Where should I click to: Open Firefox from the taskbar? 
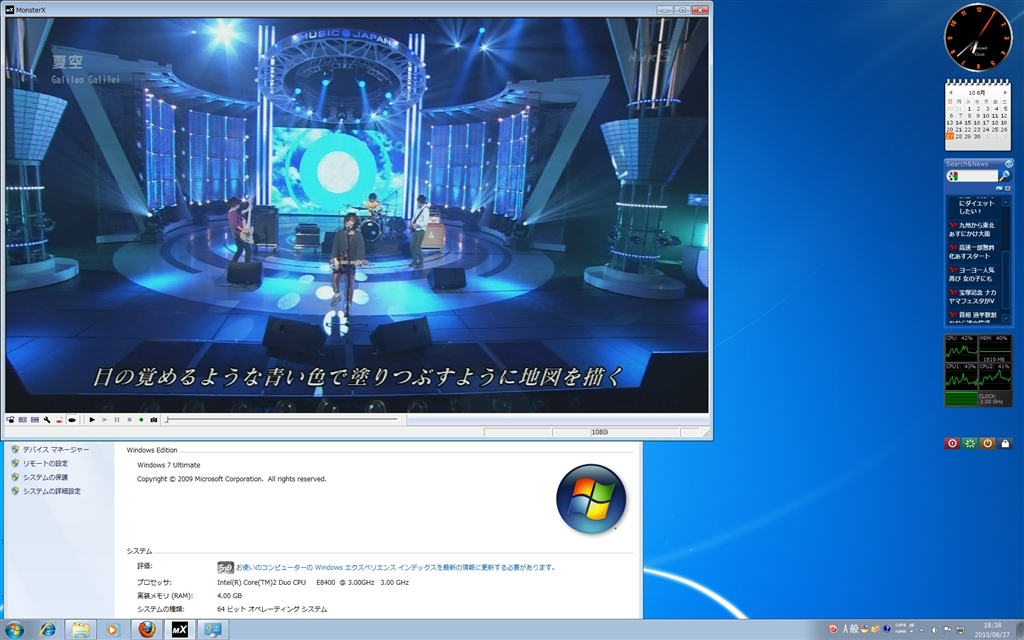click(146, 629)
